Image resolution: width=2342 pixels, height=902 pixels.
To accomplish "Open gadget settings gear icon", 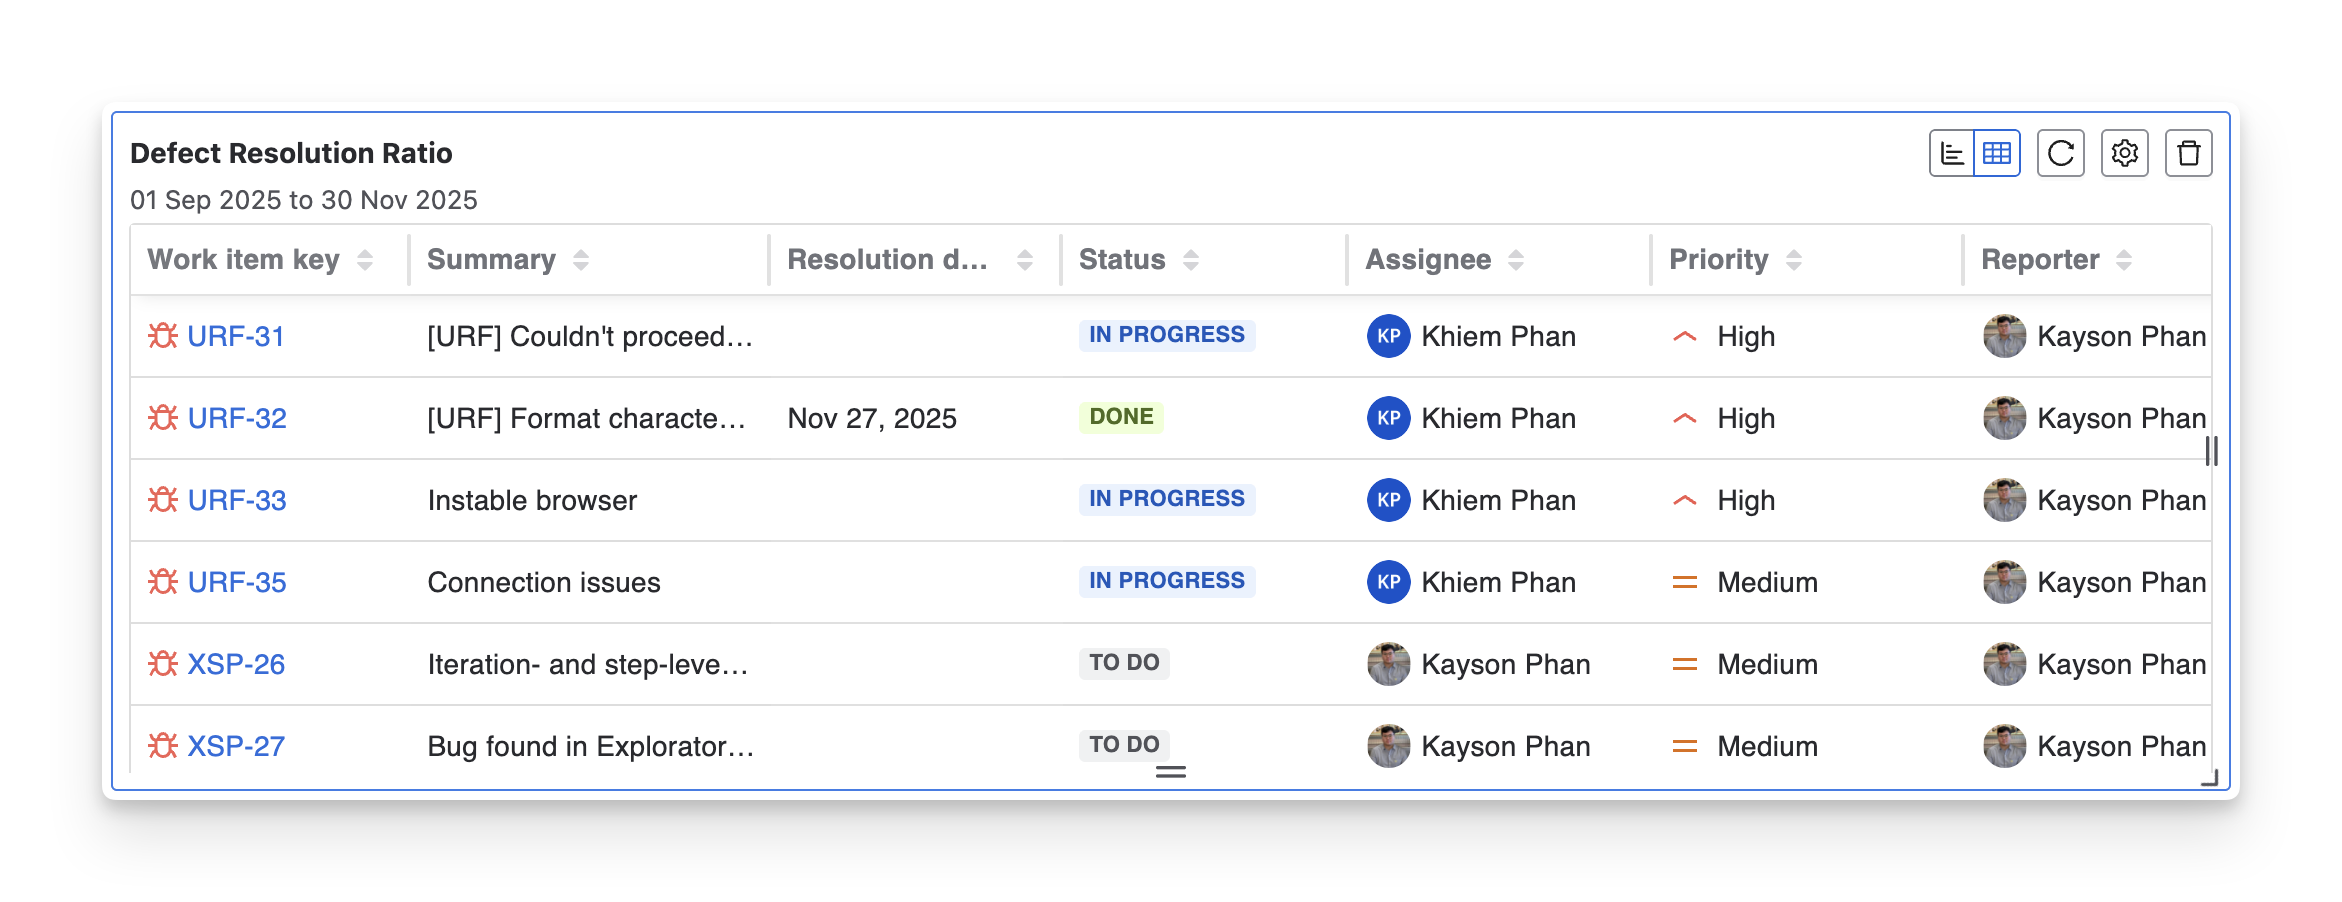I will tap(2124, 153).
